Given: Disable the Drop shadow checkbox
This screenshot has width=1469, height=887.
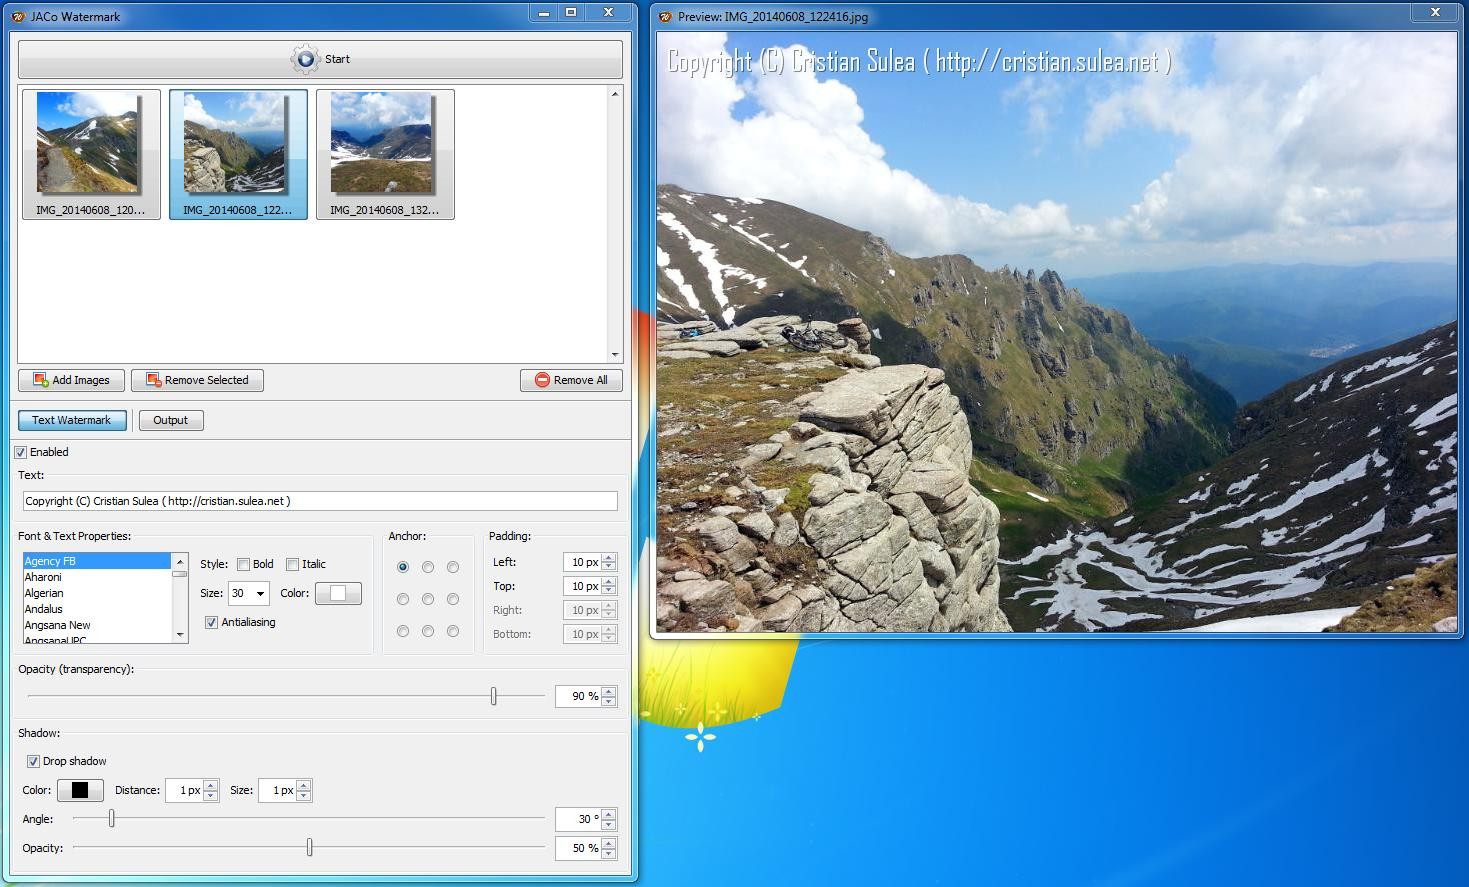Looking at the screenshot, I should [33, 761].
